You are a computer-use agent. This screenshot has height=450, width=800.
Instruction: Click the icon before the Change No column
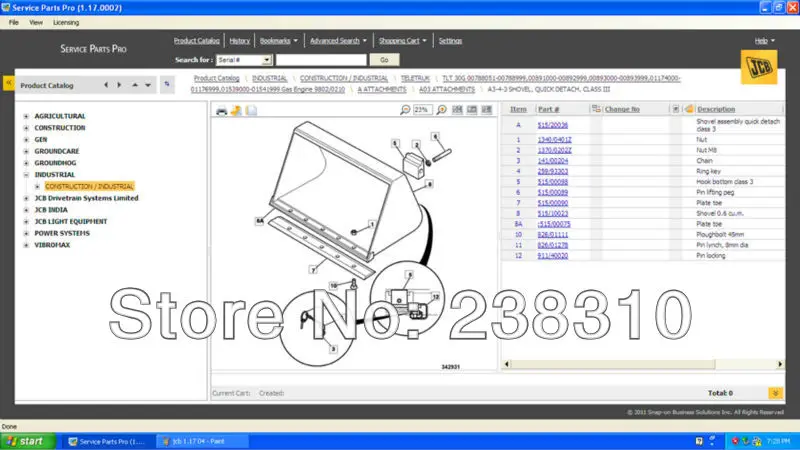point(596,109)
